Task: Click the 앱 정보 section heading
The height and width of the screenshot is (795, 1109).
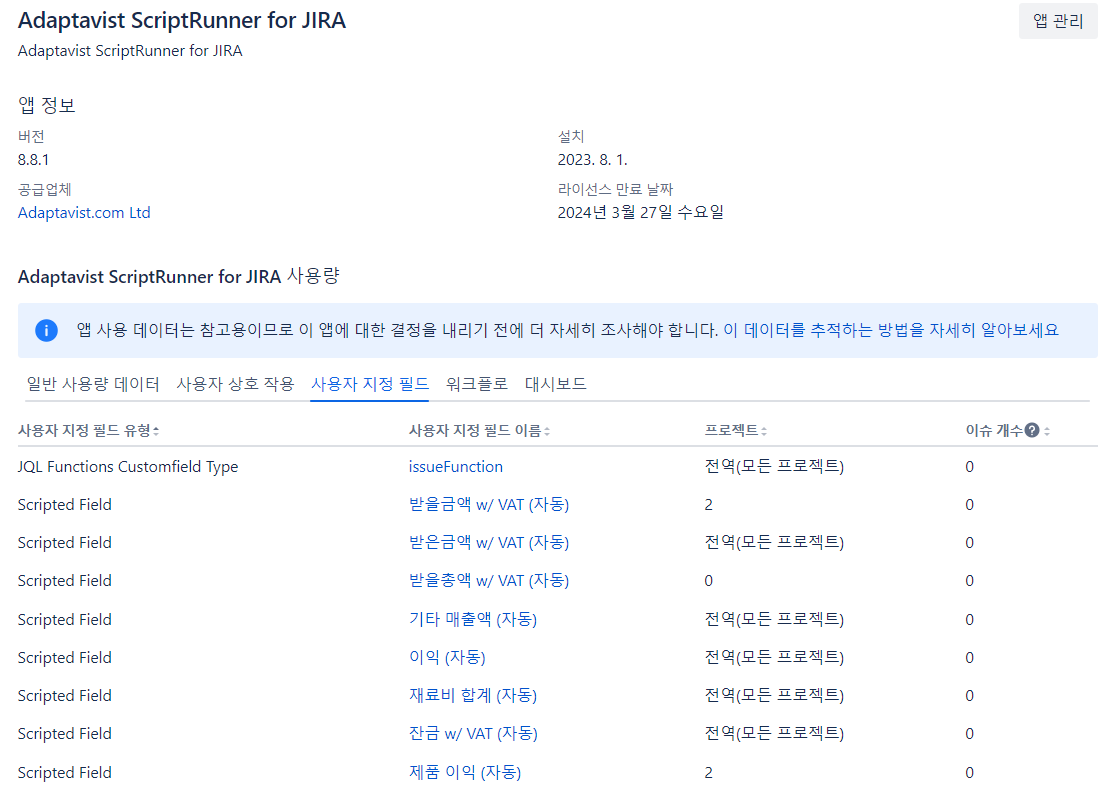Action: coord(47,105)
